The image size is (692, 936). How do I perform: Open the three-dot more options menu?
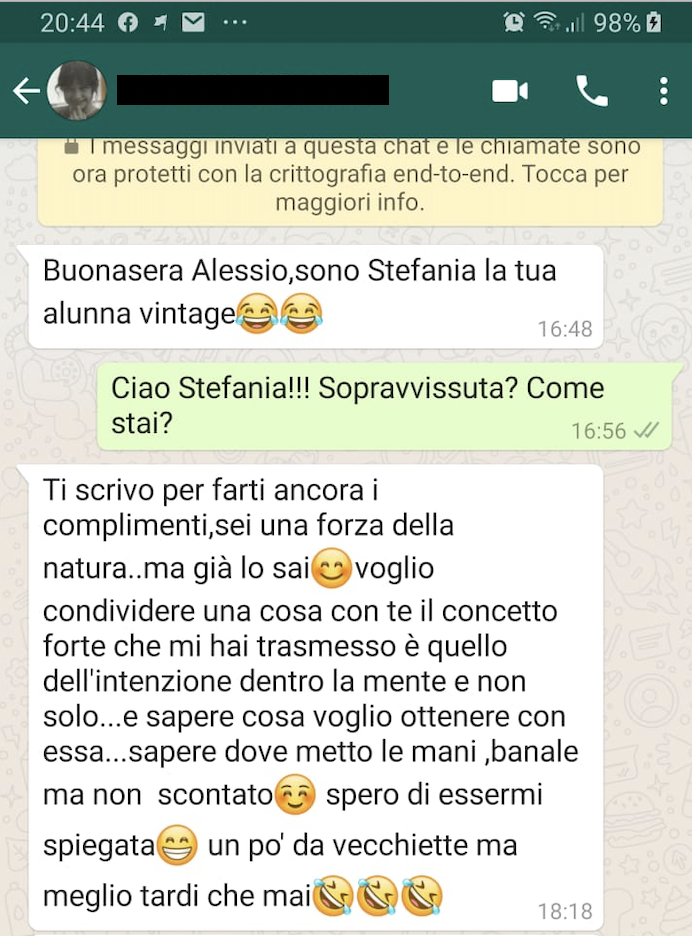(x=664, y=91)
